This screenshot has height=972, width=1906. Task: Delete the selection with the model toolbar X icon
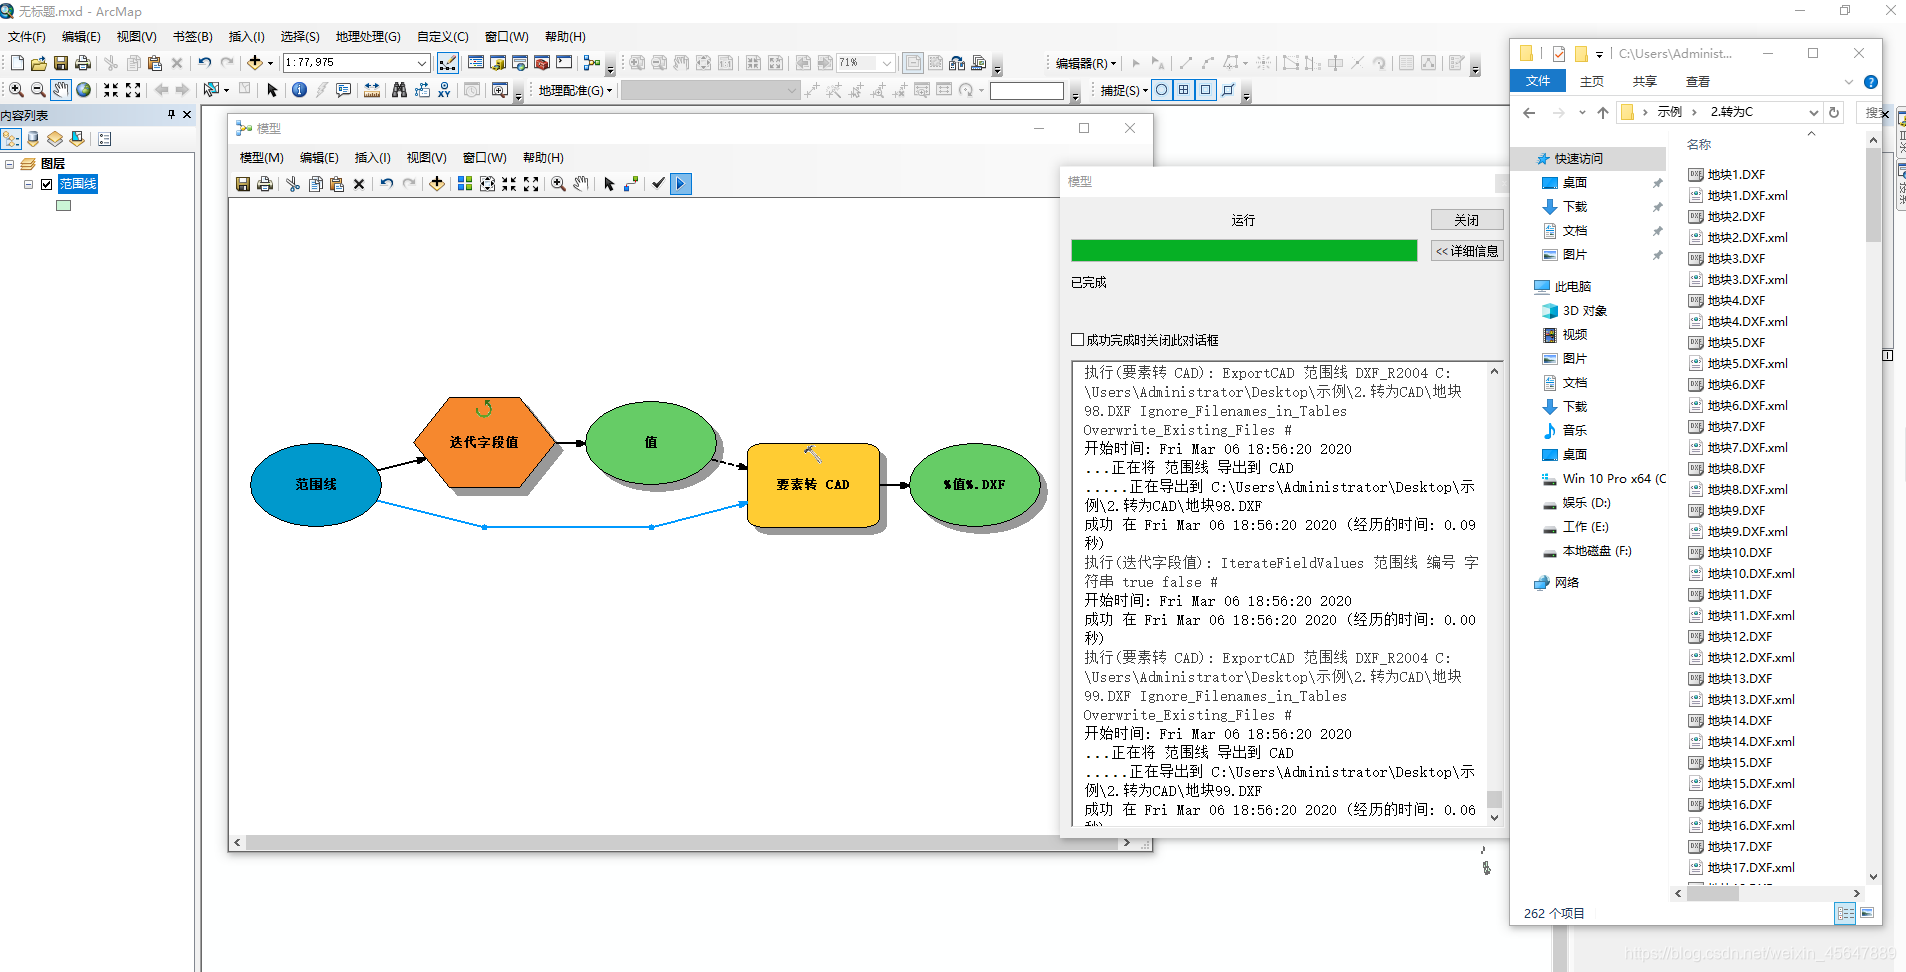(x=359, y=184)
